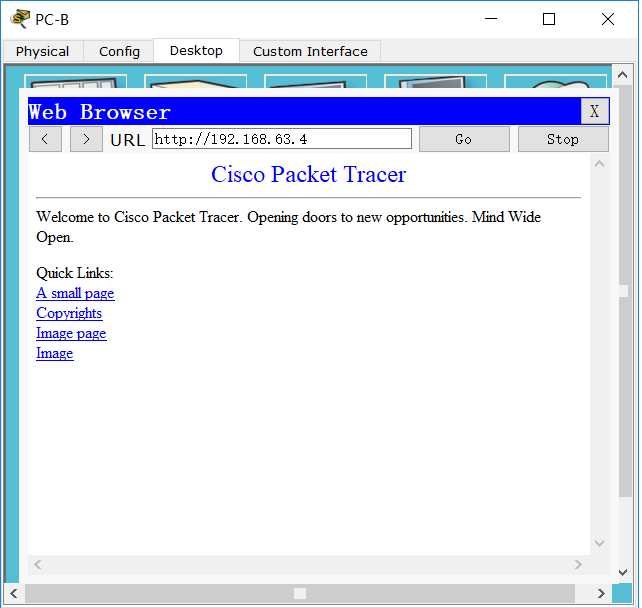Screen dimensions: 642x608
Task: Click the browser back arrow button
Action: pyautogui.click(x=45, y=139)
